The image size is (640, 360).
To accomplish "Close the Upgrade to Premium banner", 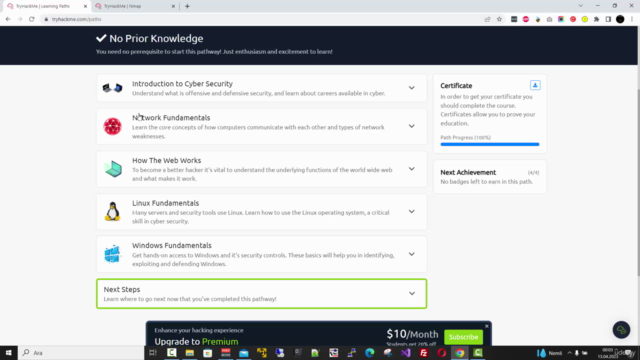I will pyautogui.click(x=487, y=326).
